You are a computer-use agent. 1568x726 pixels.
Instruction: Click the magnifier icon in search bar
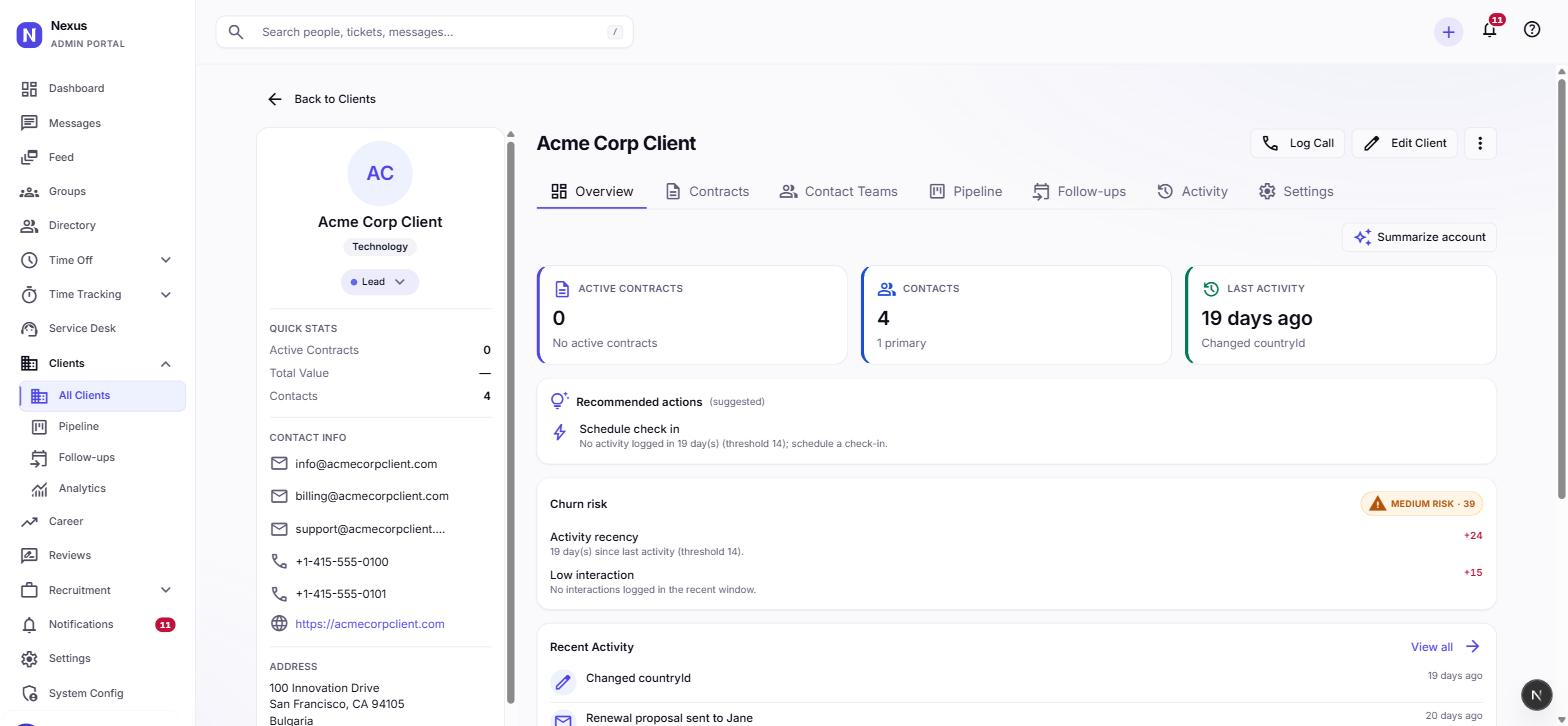236,32
